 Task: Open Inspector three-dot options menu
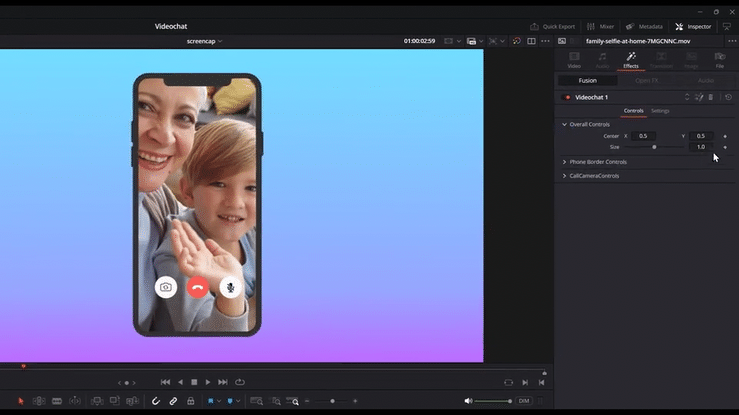[732, 41]
